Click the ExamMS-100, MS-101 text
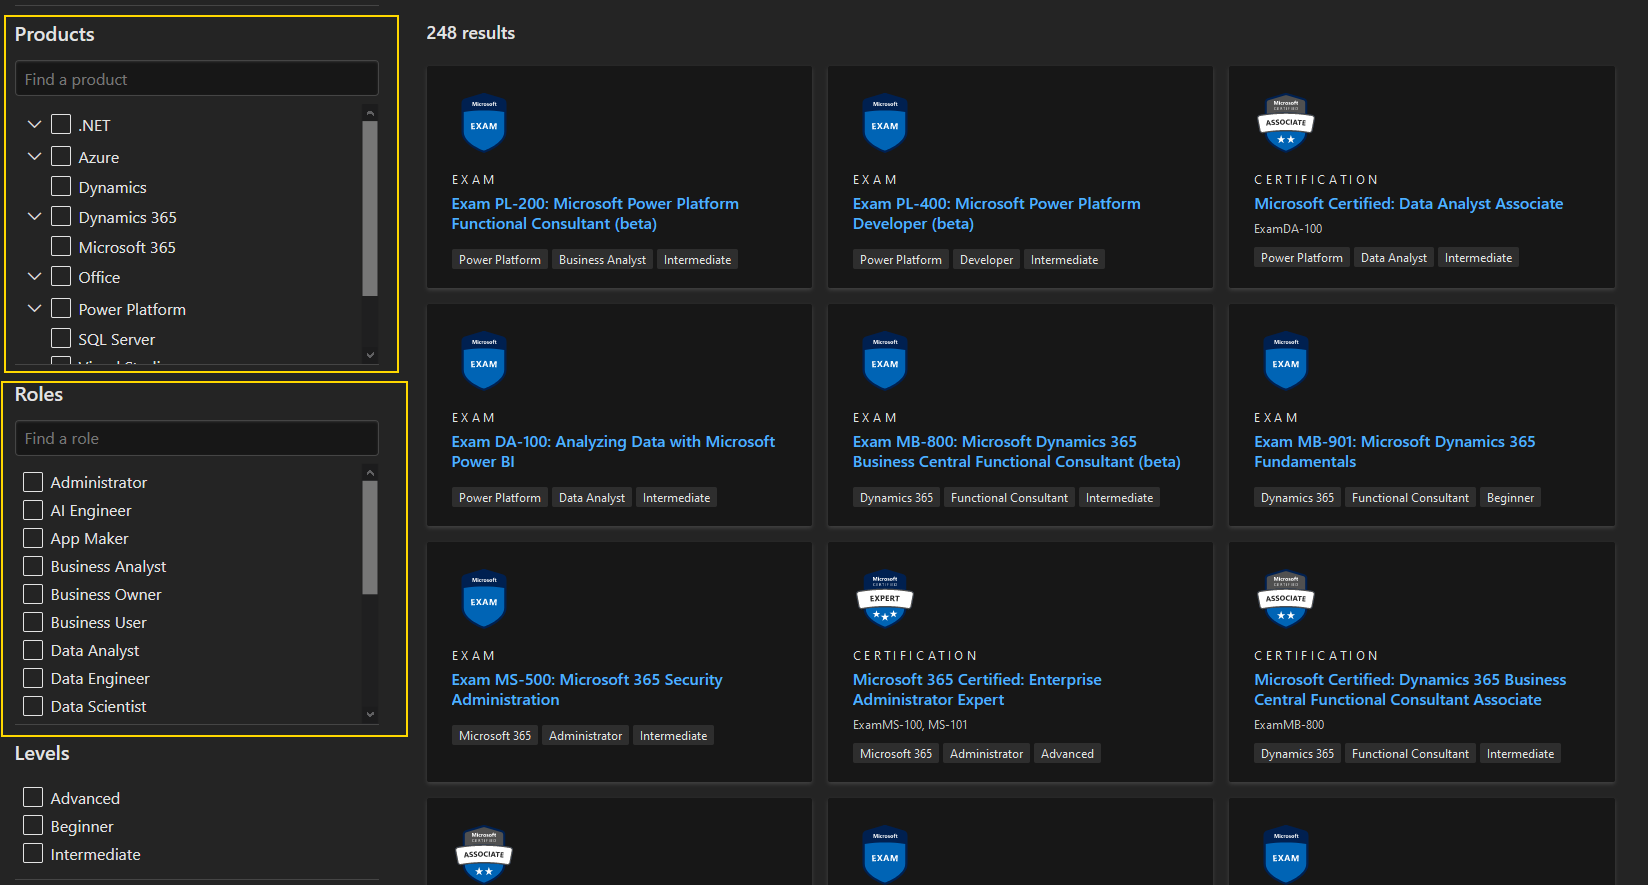The image size is (1648, 885). (x=910, y=725)
